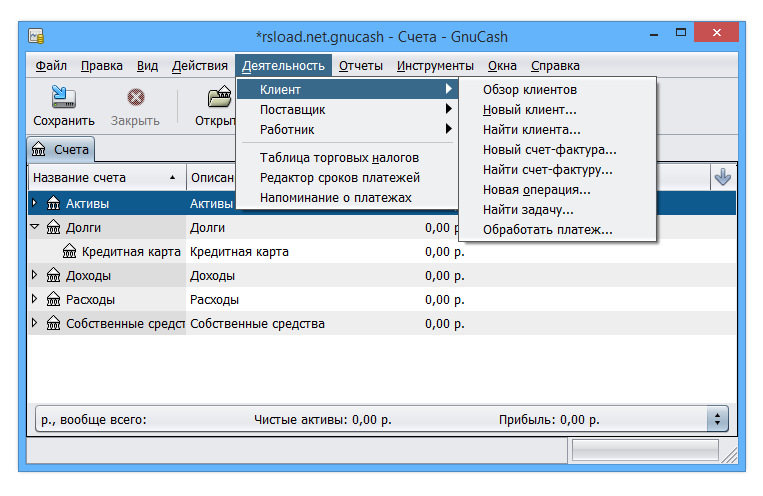
Task: Open the Работник submenu arrow
Action: 449,129
